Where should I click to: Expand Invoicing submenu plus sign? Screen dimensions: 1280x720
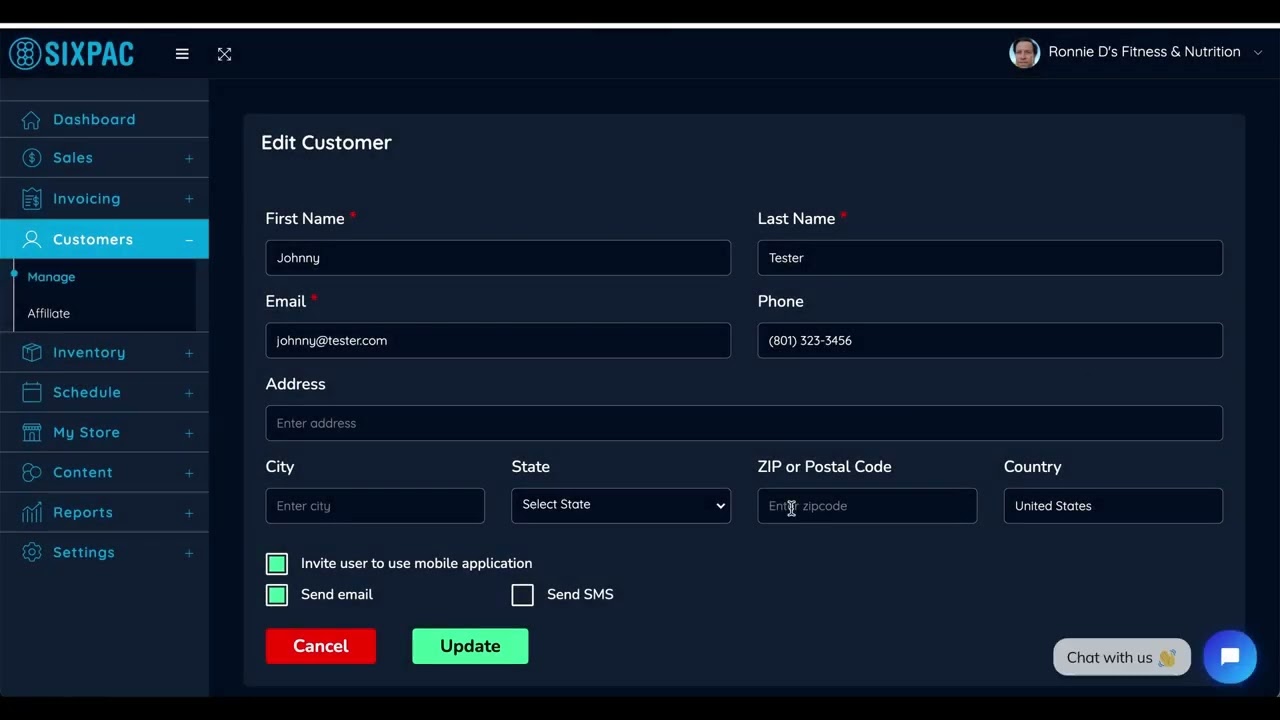189,199
